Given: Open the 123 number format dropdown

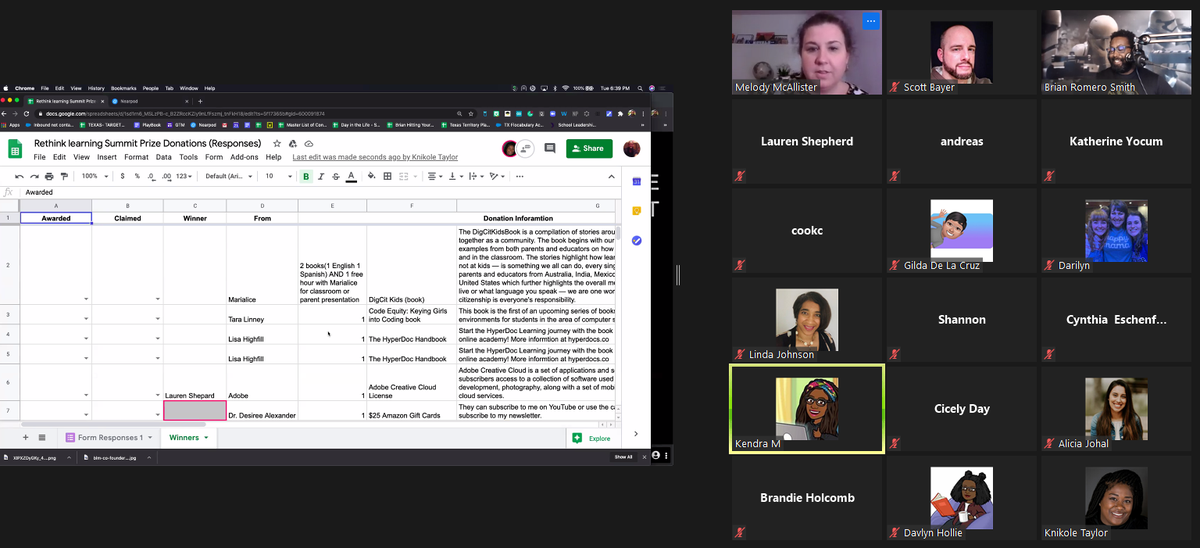Looking at the screenshot, I should (183, 176).
